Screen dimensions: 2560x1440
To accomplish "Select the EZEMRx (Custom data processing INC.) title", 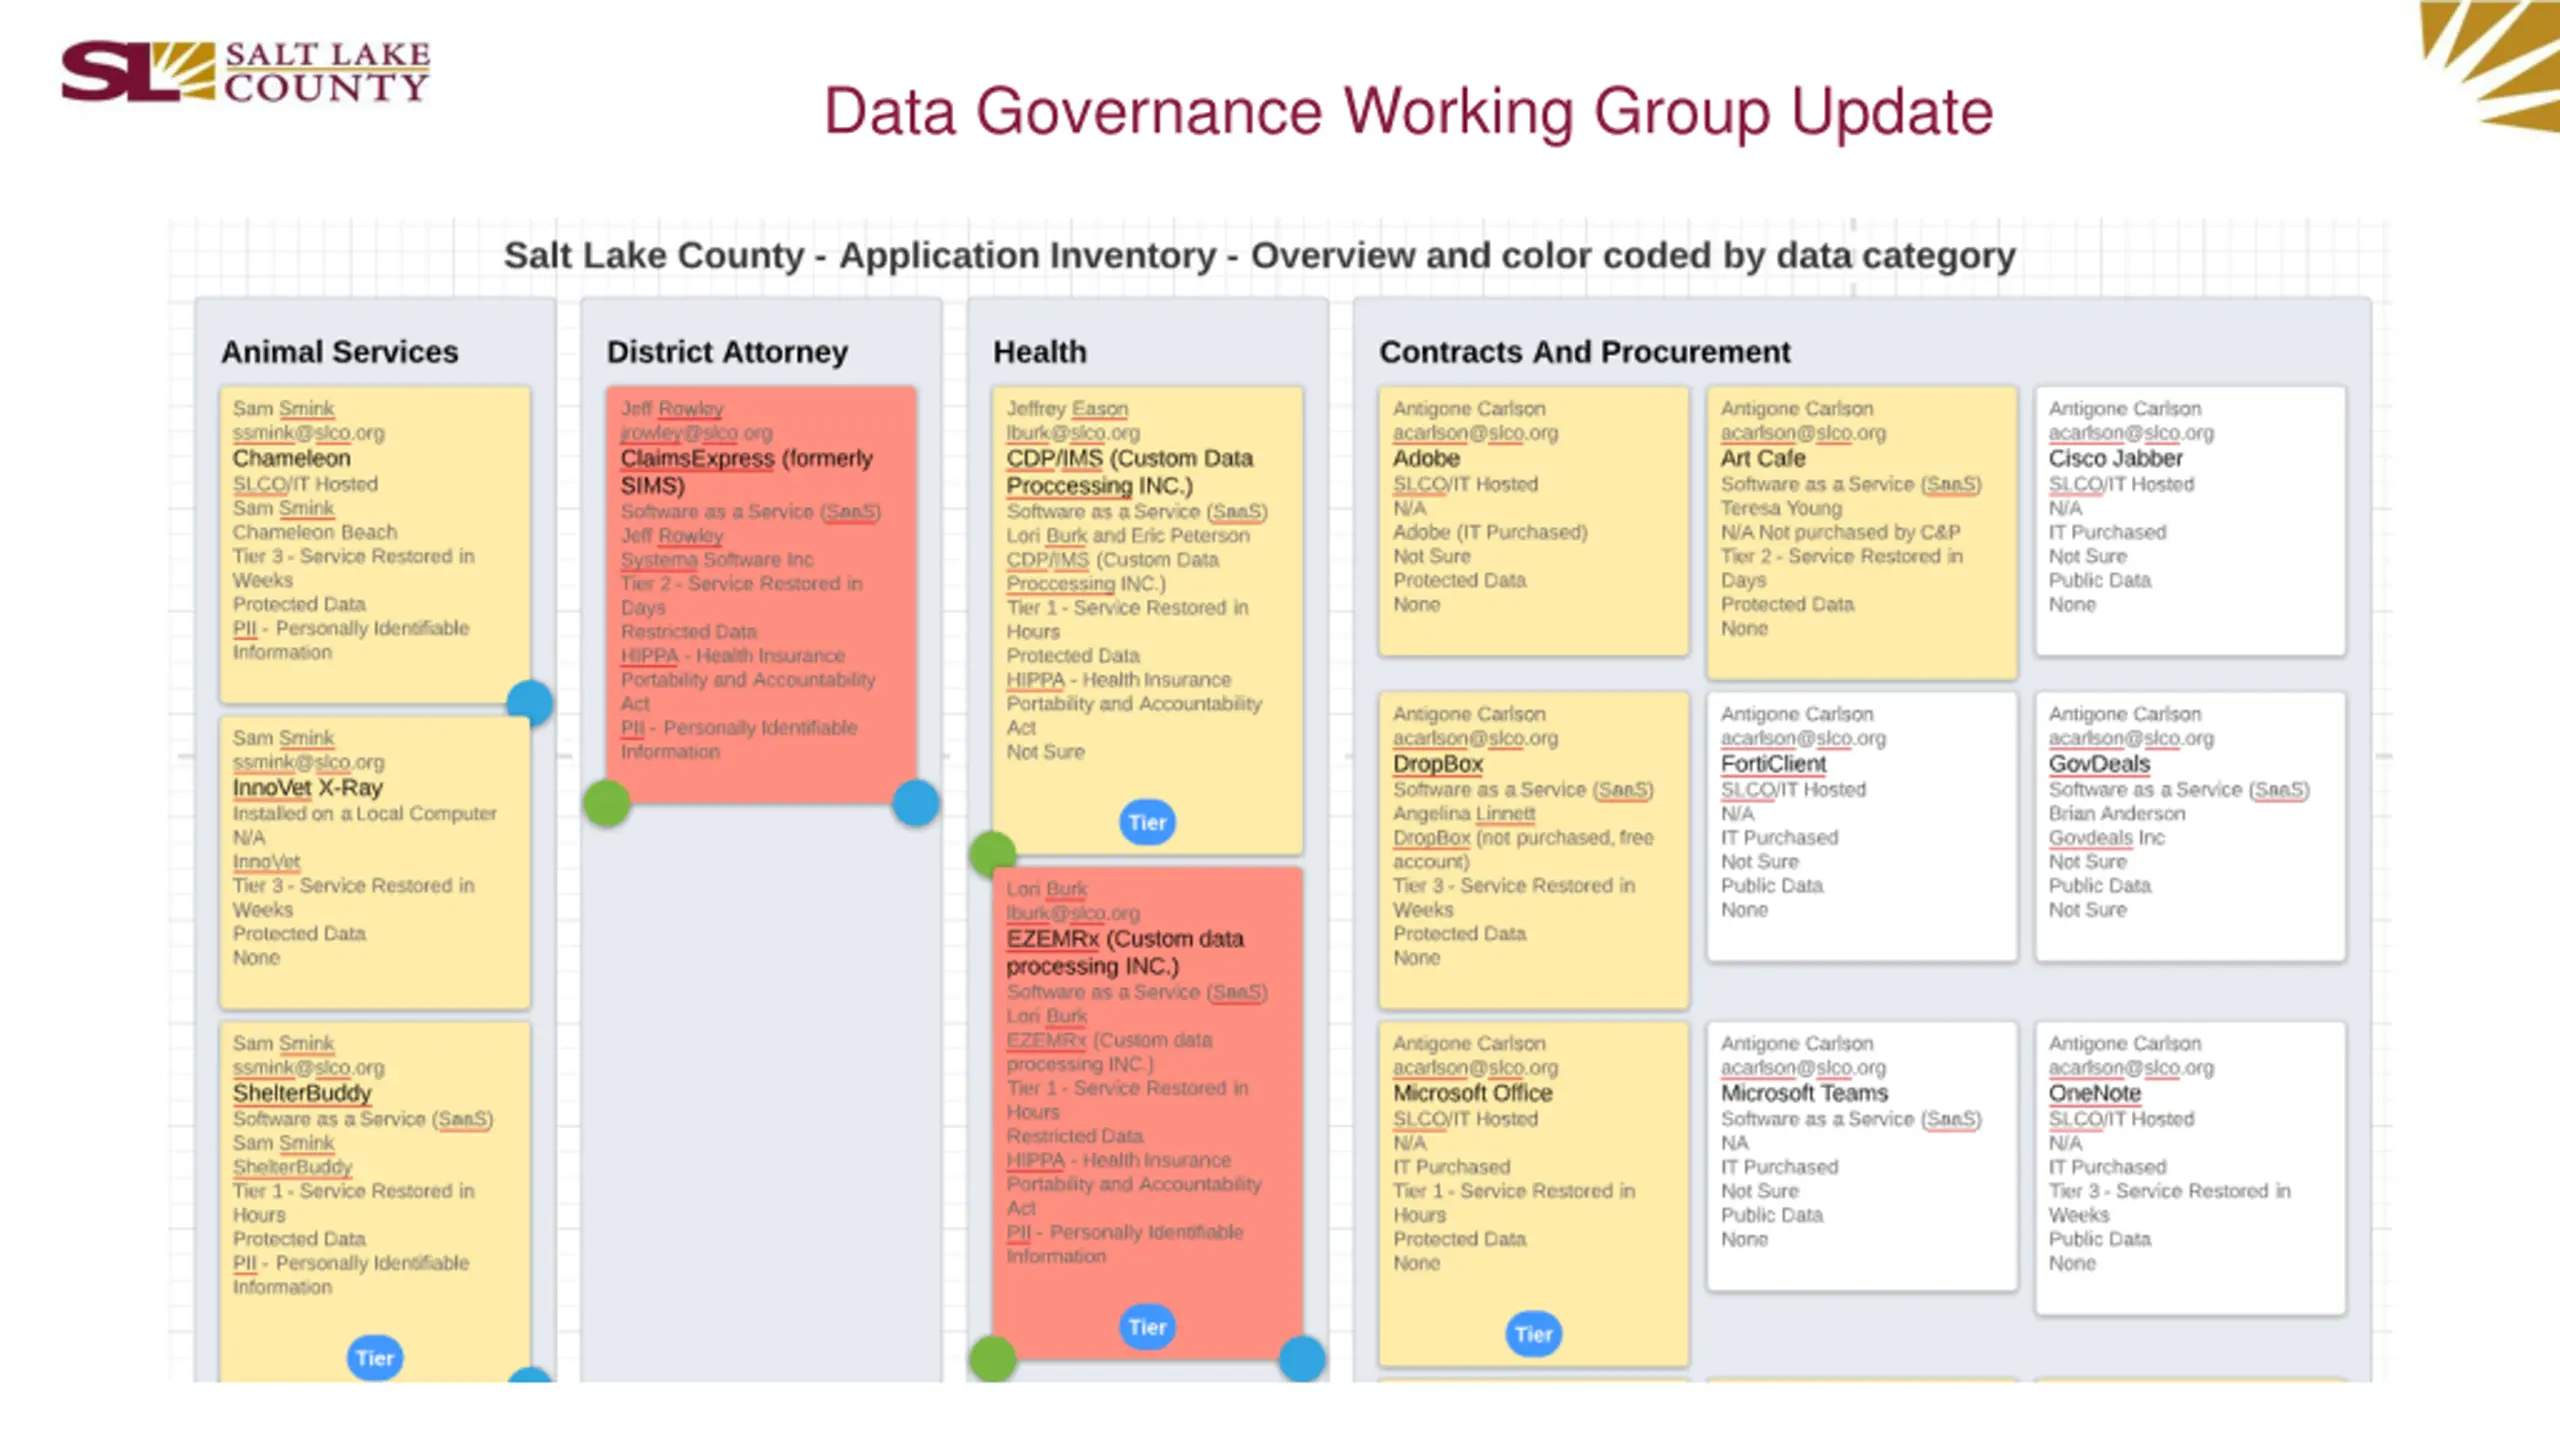I will (1125, 952).
